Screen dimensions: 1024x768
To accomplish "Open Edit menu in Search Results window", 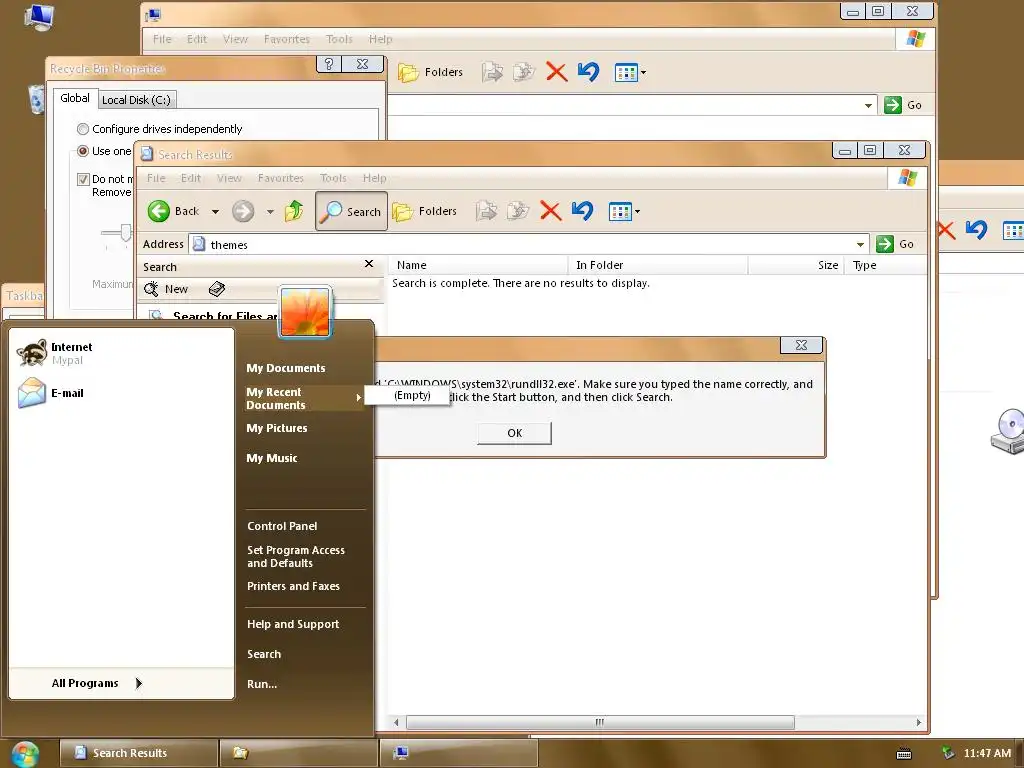I will [191, 178].
